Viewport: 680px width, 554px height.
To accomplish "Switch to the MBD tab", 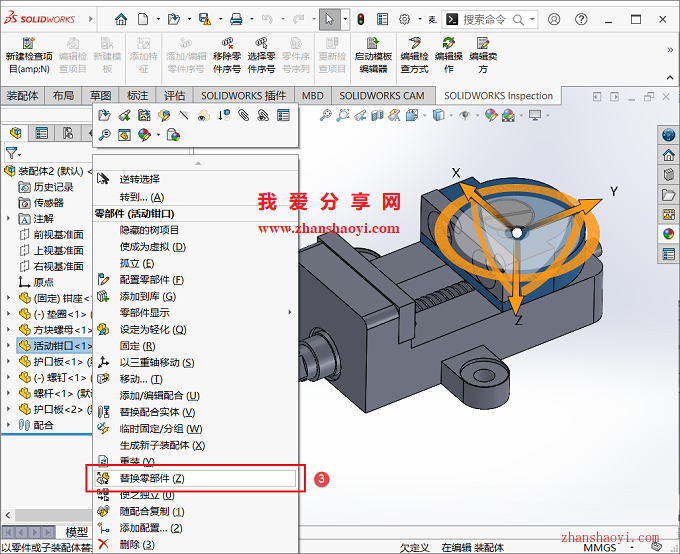I will [x=313, y=95].
